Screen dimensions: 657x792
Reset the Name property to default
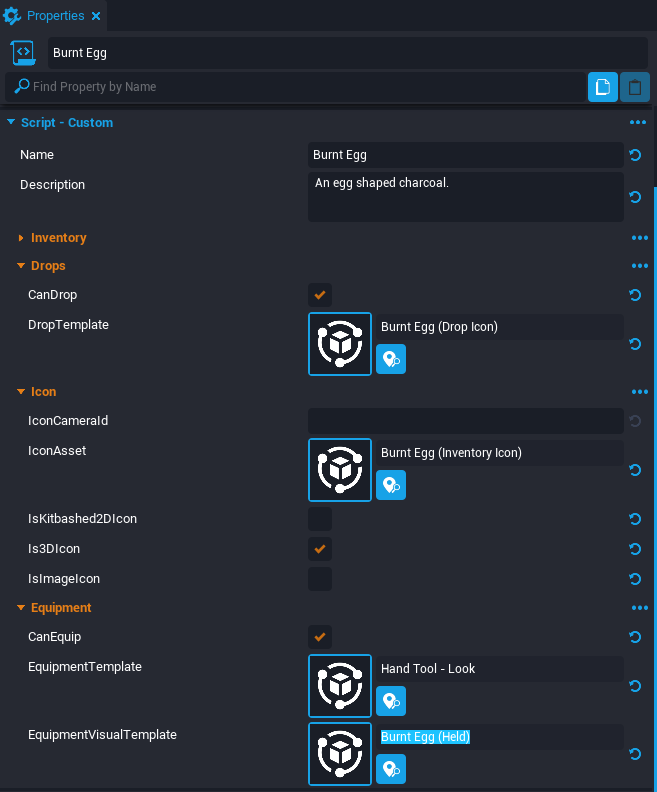[635, 155]
